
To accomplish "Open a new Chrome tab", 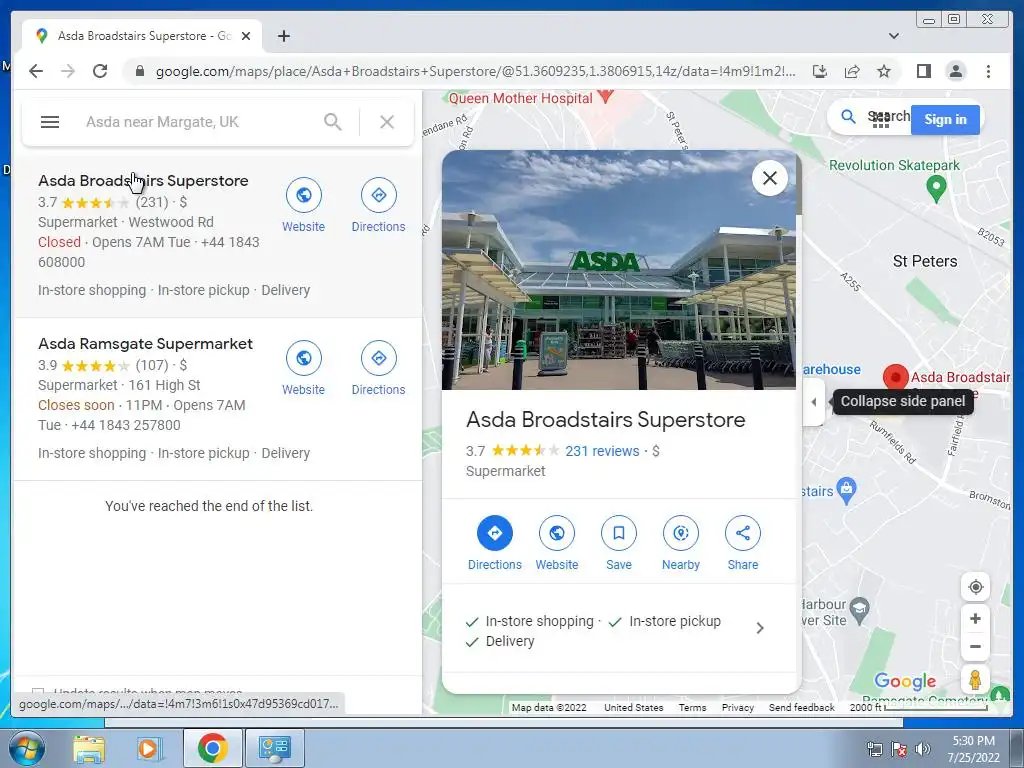I will (283, 36).
